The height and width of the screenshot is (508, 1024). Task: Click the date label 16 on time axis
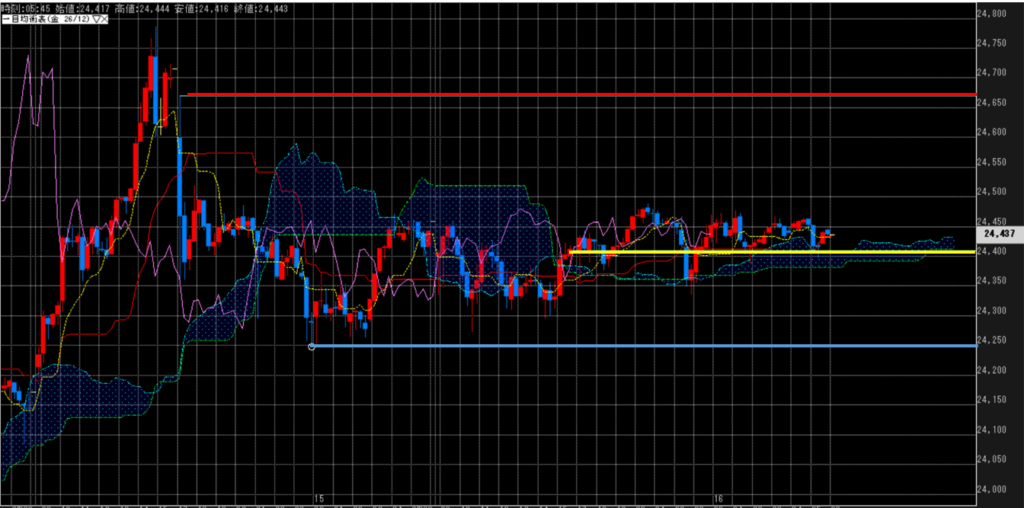pos(719,497)
